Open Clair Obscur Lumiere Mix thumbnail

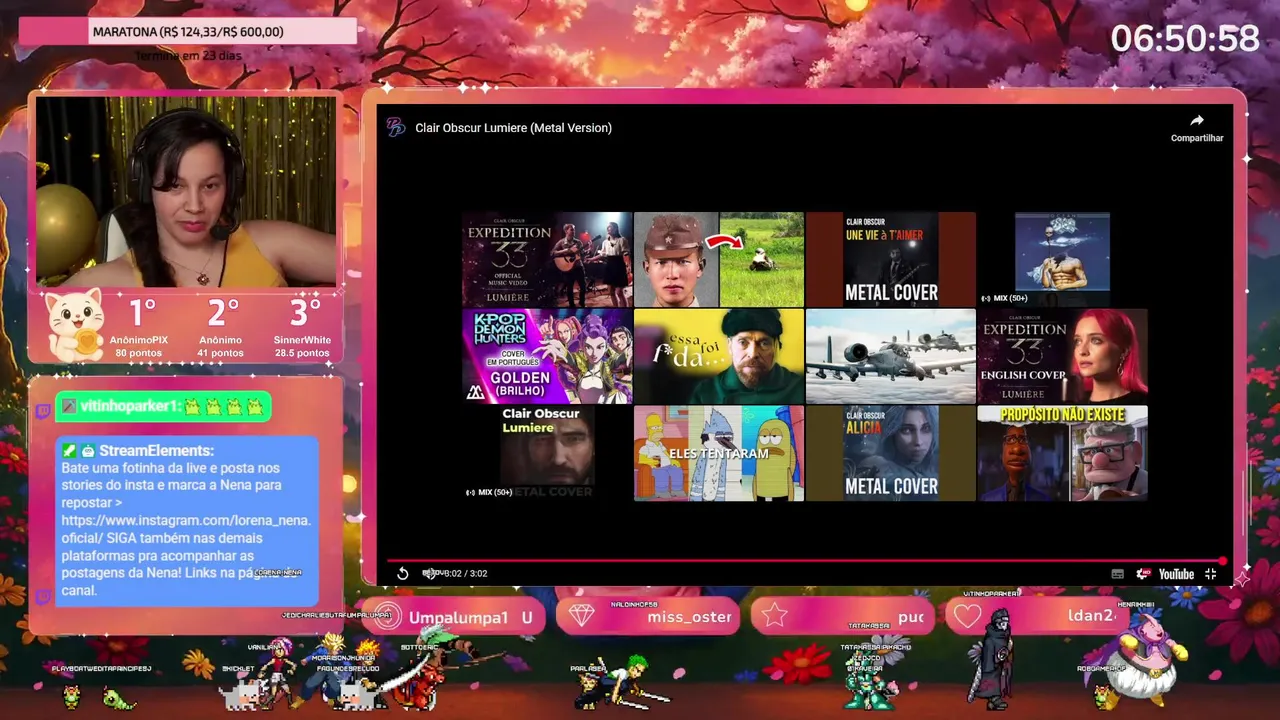pos(547,453)
